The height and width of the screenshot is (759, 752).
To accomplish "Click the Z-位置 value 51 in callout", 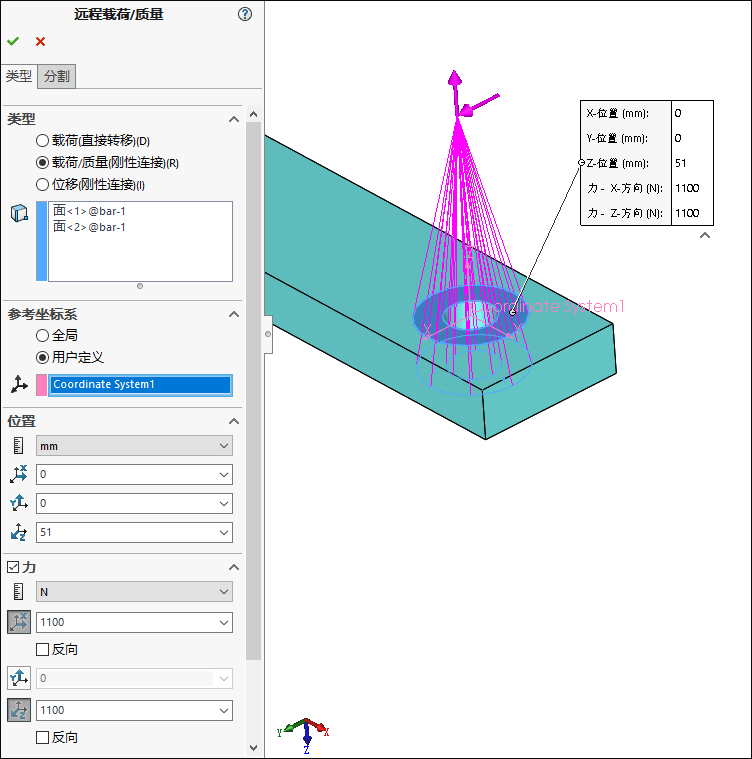I will (681, 163).
